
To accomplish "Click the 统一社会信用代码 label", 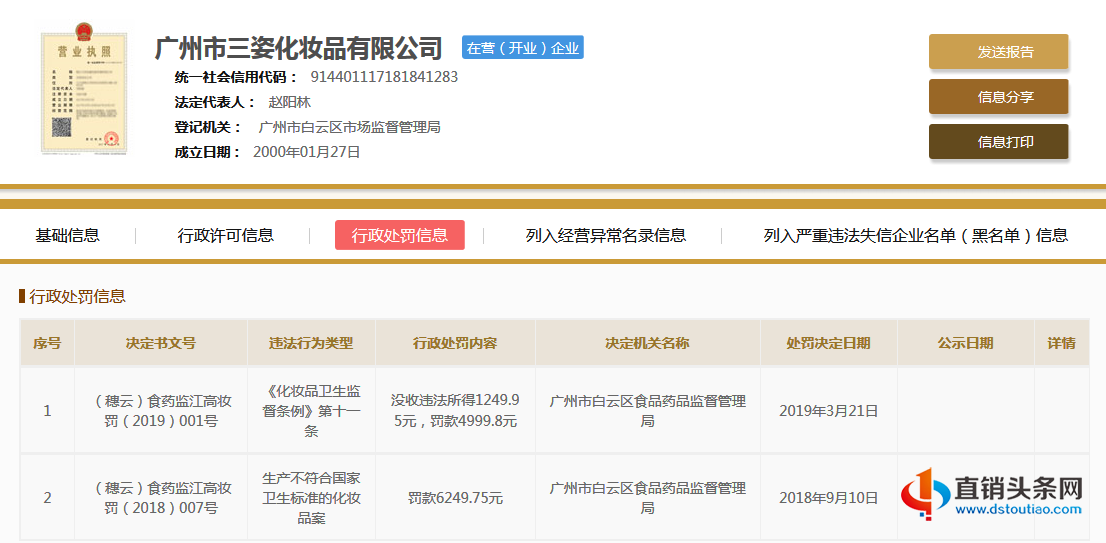I will [236, 77].
